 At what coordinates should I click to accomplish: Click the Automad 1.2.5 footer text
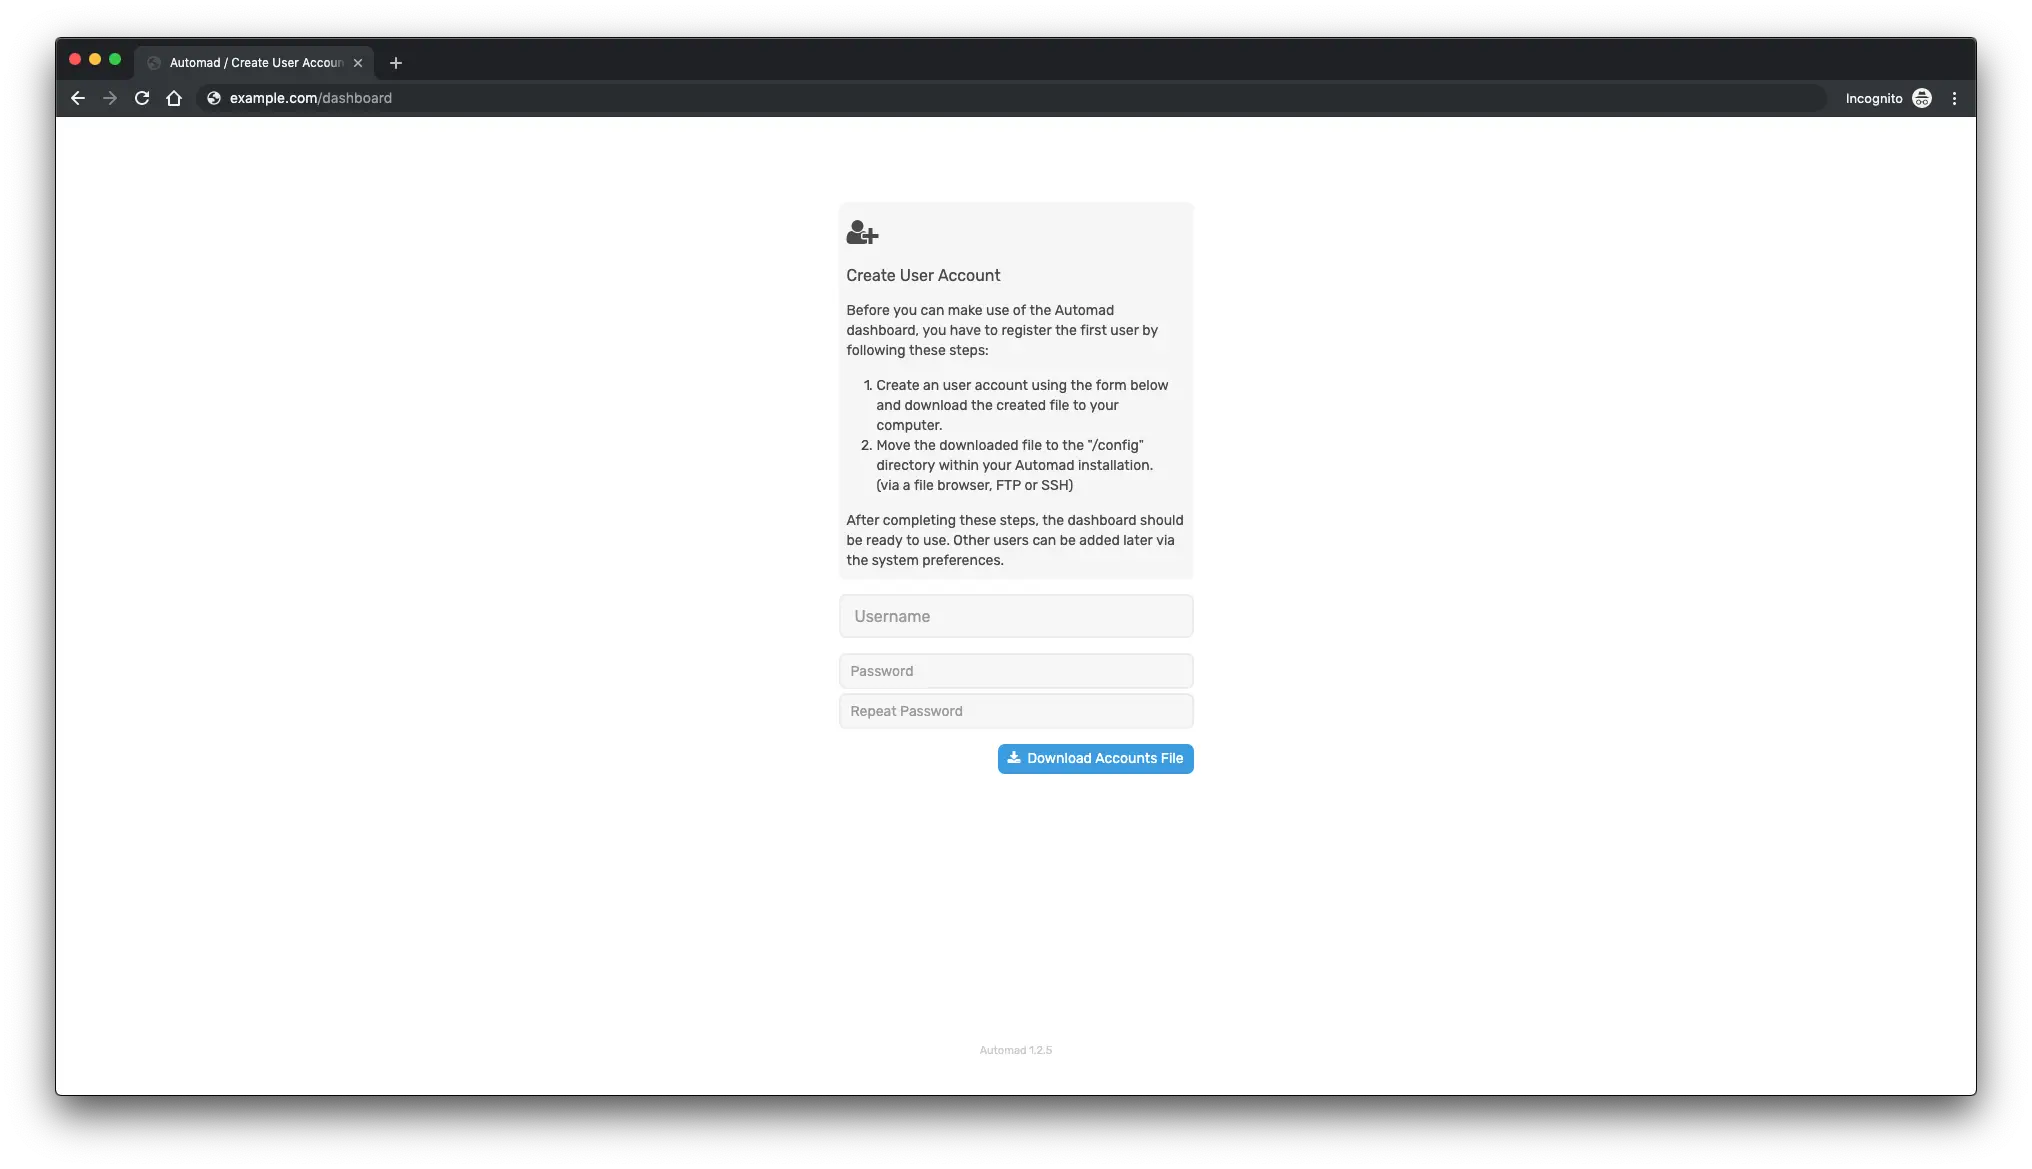(1015, 1050)
